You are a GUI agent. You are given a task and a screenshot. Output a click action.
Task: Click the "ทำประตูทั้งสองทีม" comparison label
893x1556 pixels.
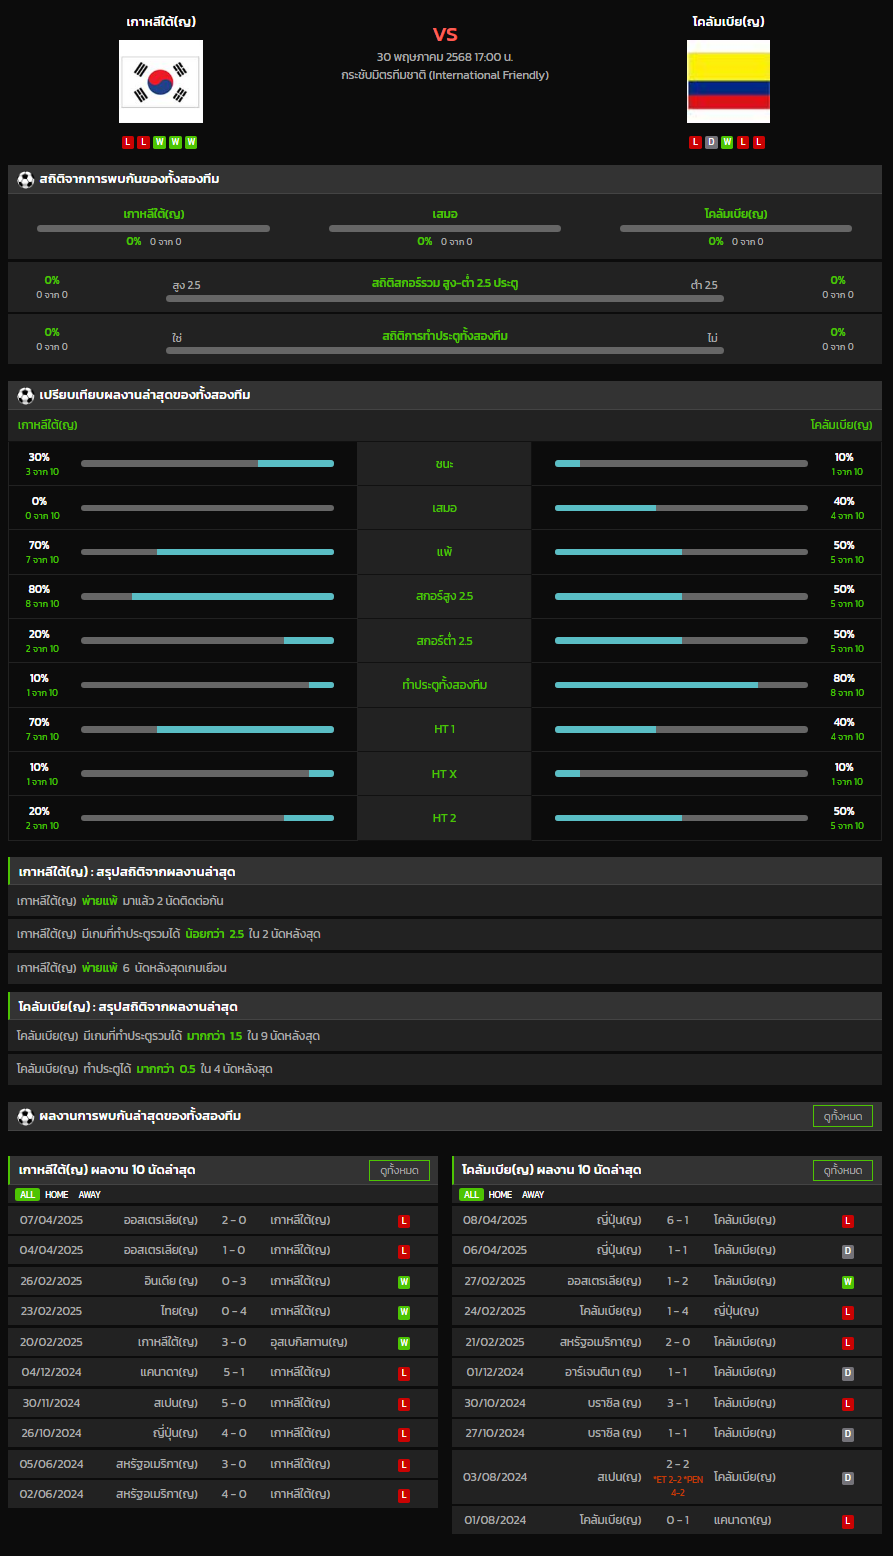coord(444,685)
